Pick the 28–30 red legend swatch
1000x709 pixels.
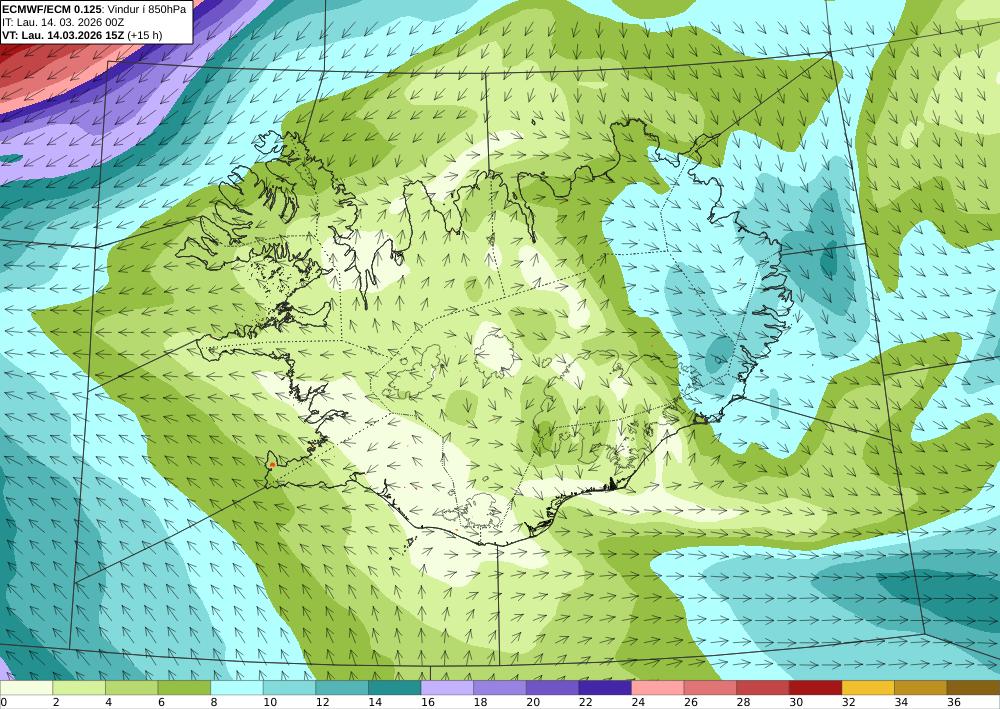pos(763,688)
